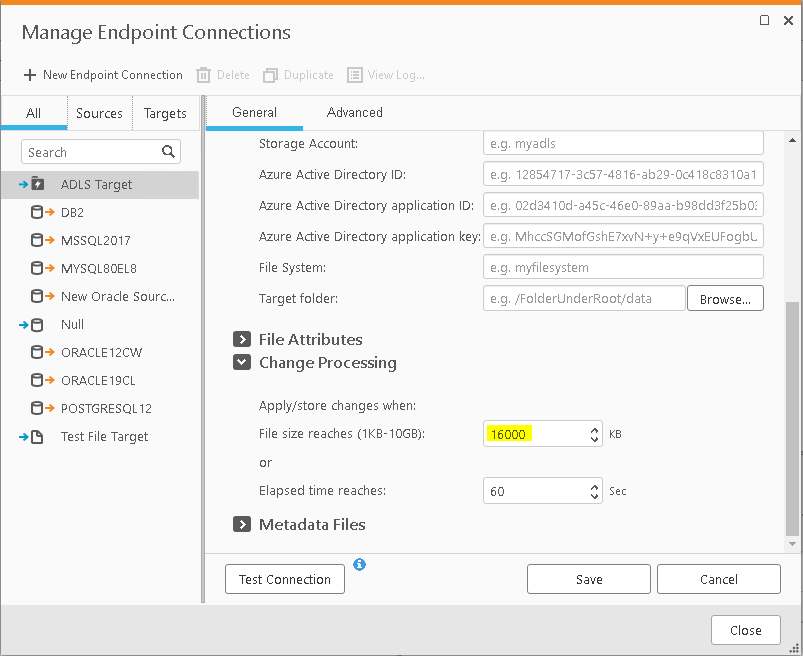Increase the file size stepper value
Viewport: 803px width, 656px height.
pos(594,428)
